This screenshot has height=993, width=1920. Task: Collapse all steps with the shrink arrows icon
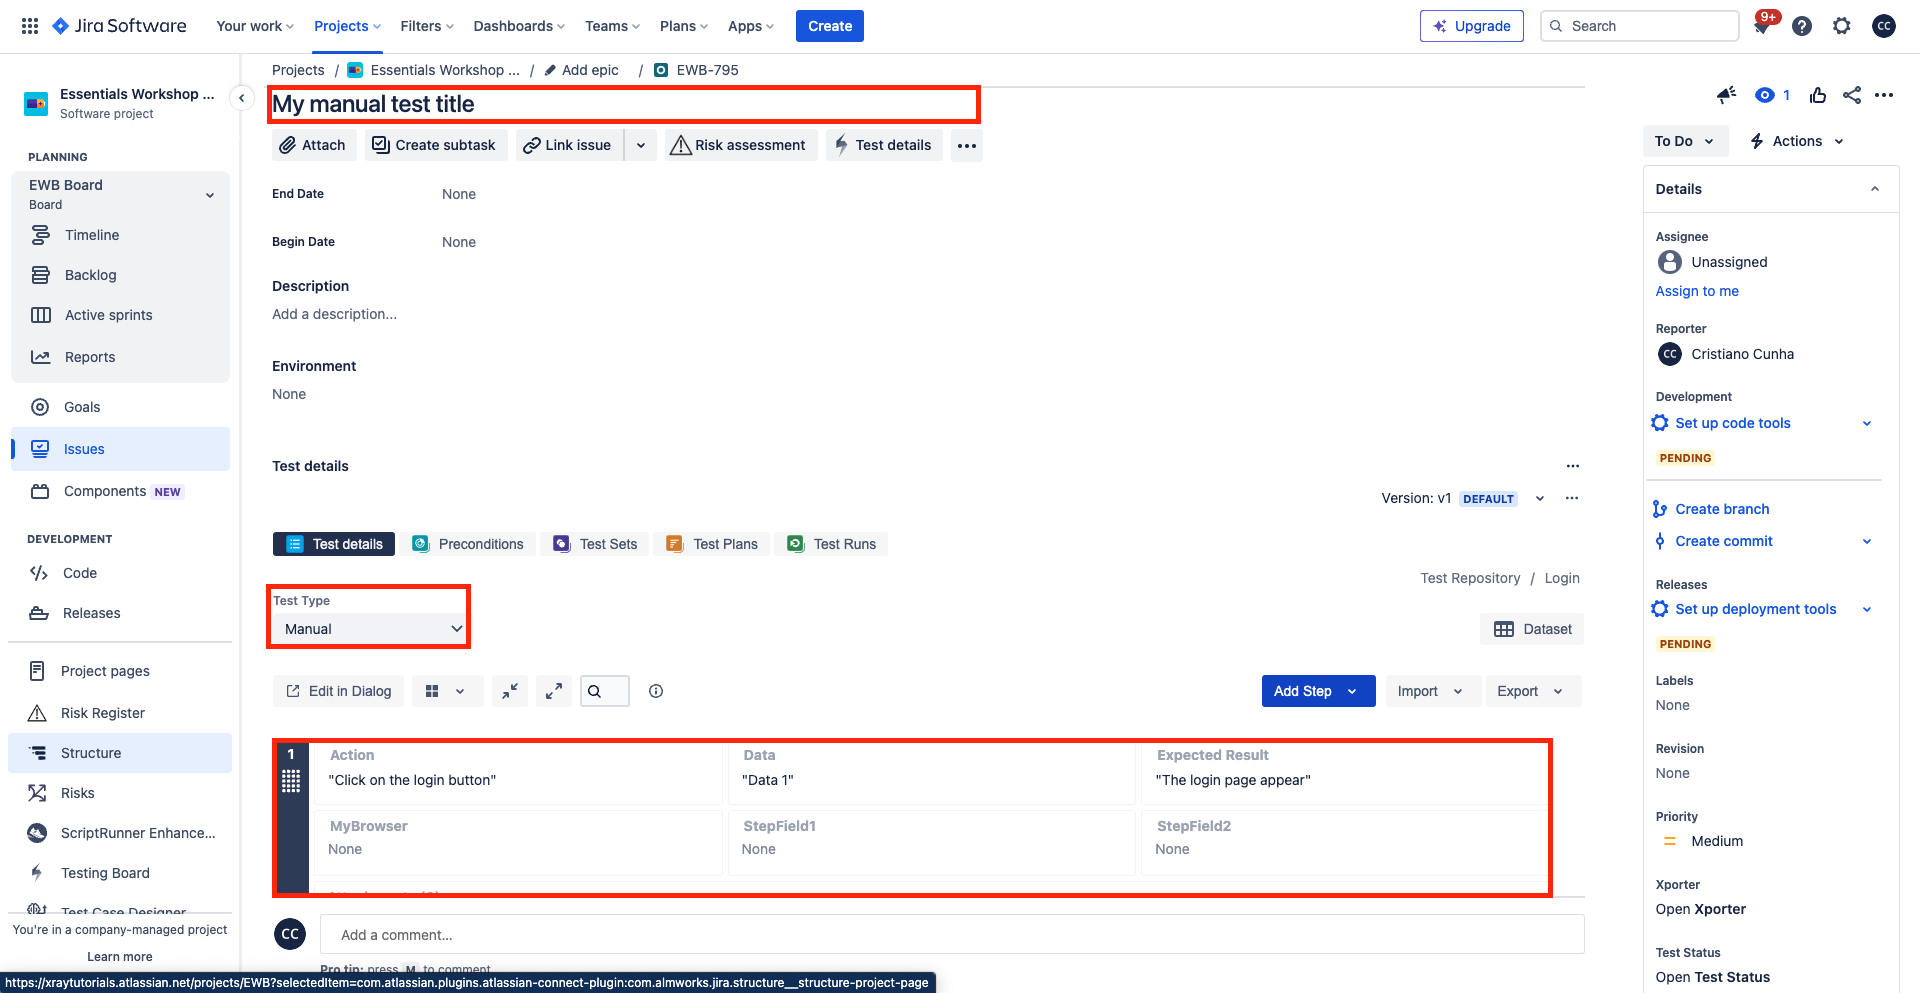(510, 691)
